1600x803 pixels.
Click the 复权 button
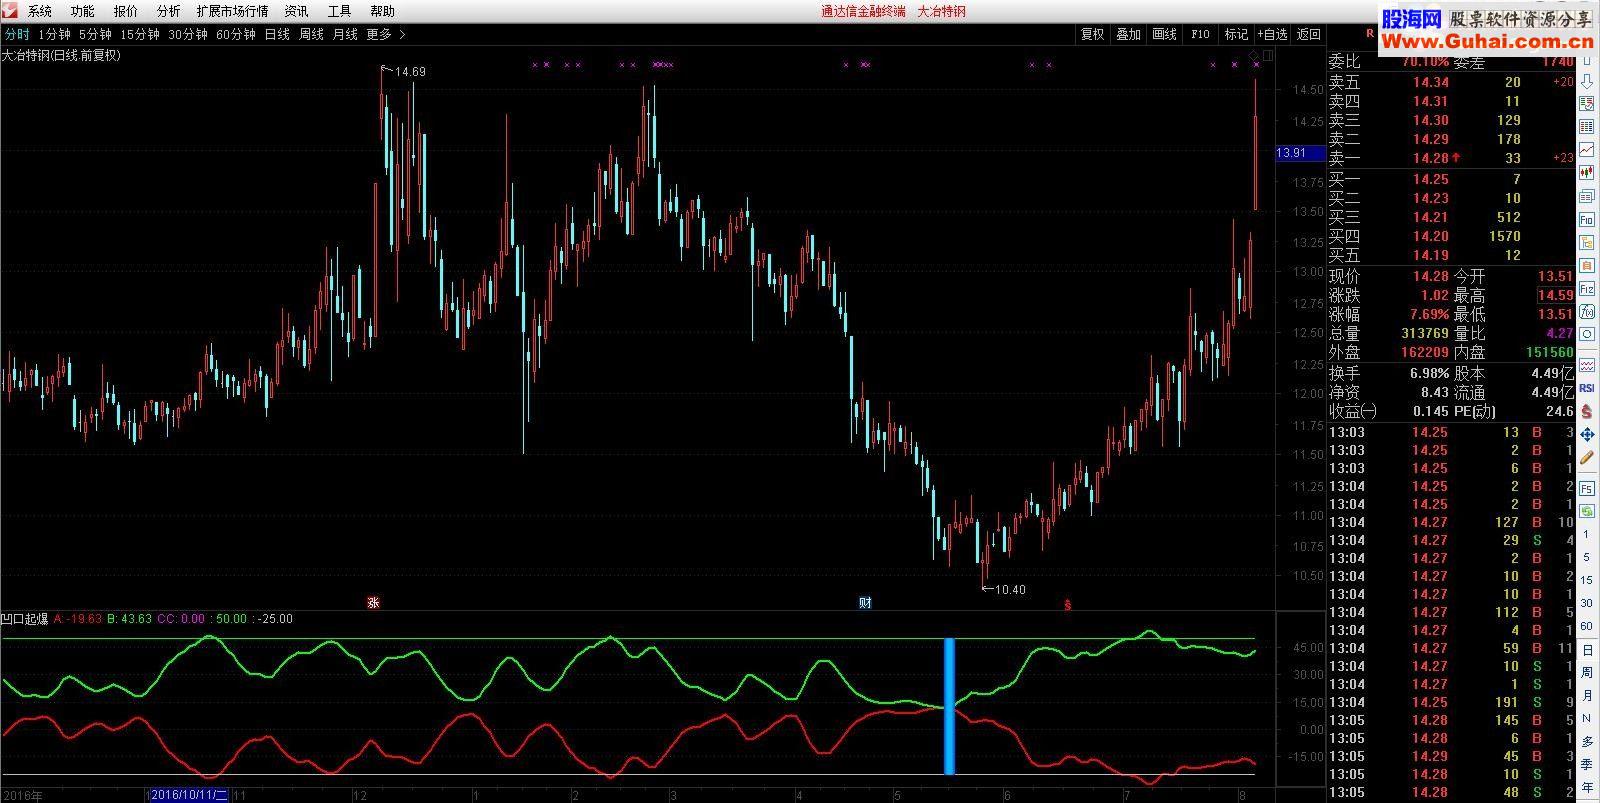pos(1092,34)
